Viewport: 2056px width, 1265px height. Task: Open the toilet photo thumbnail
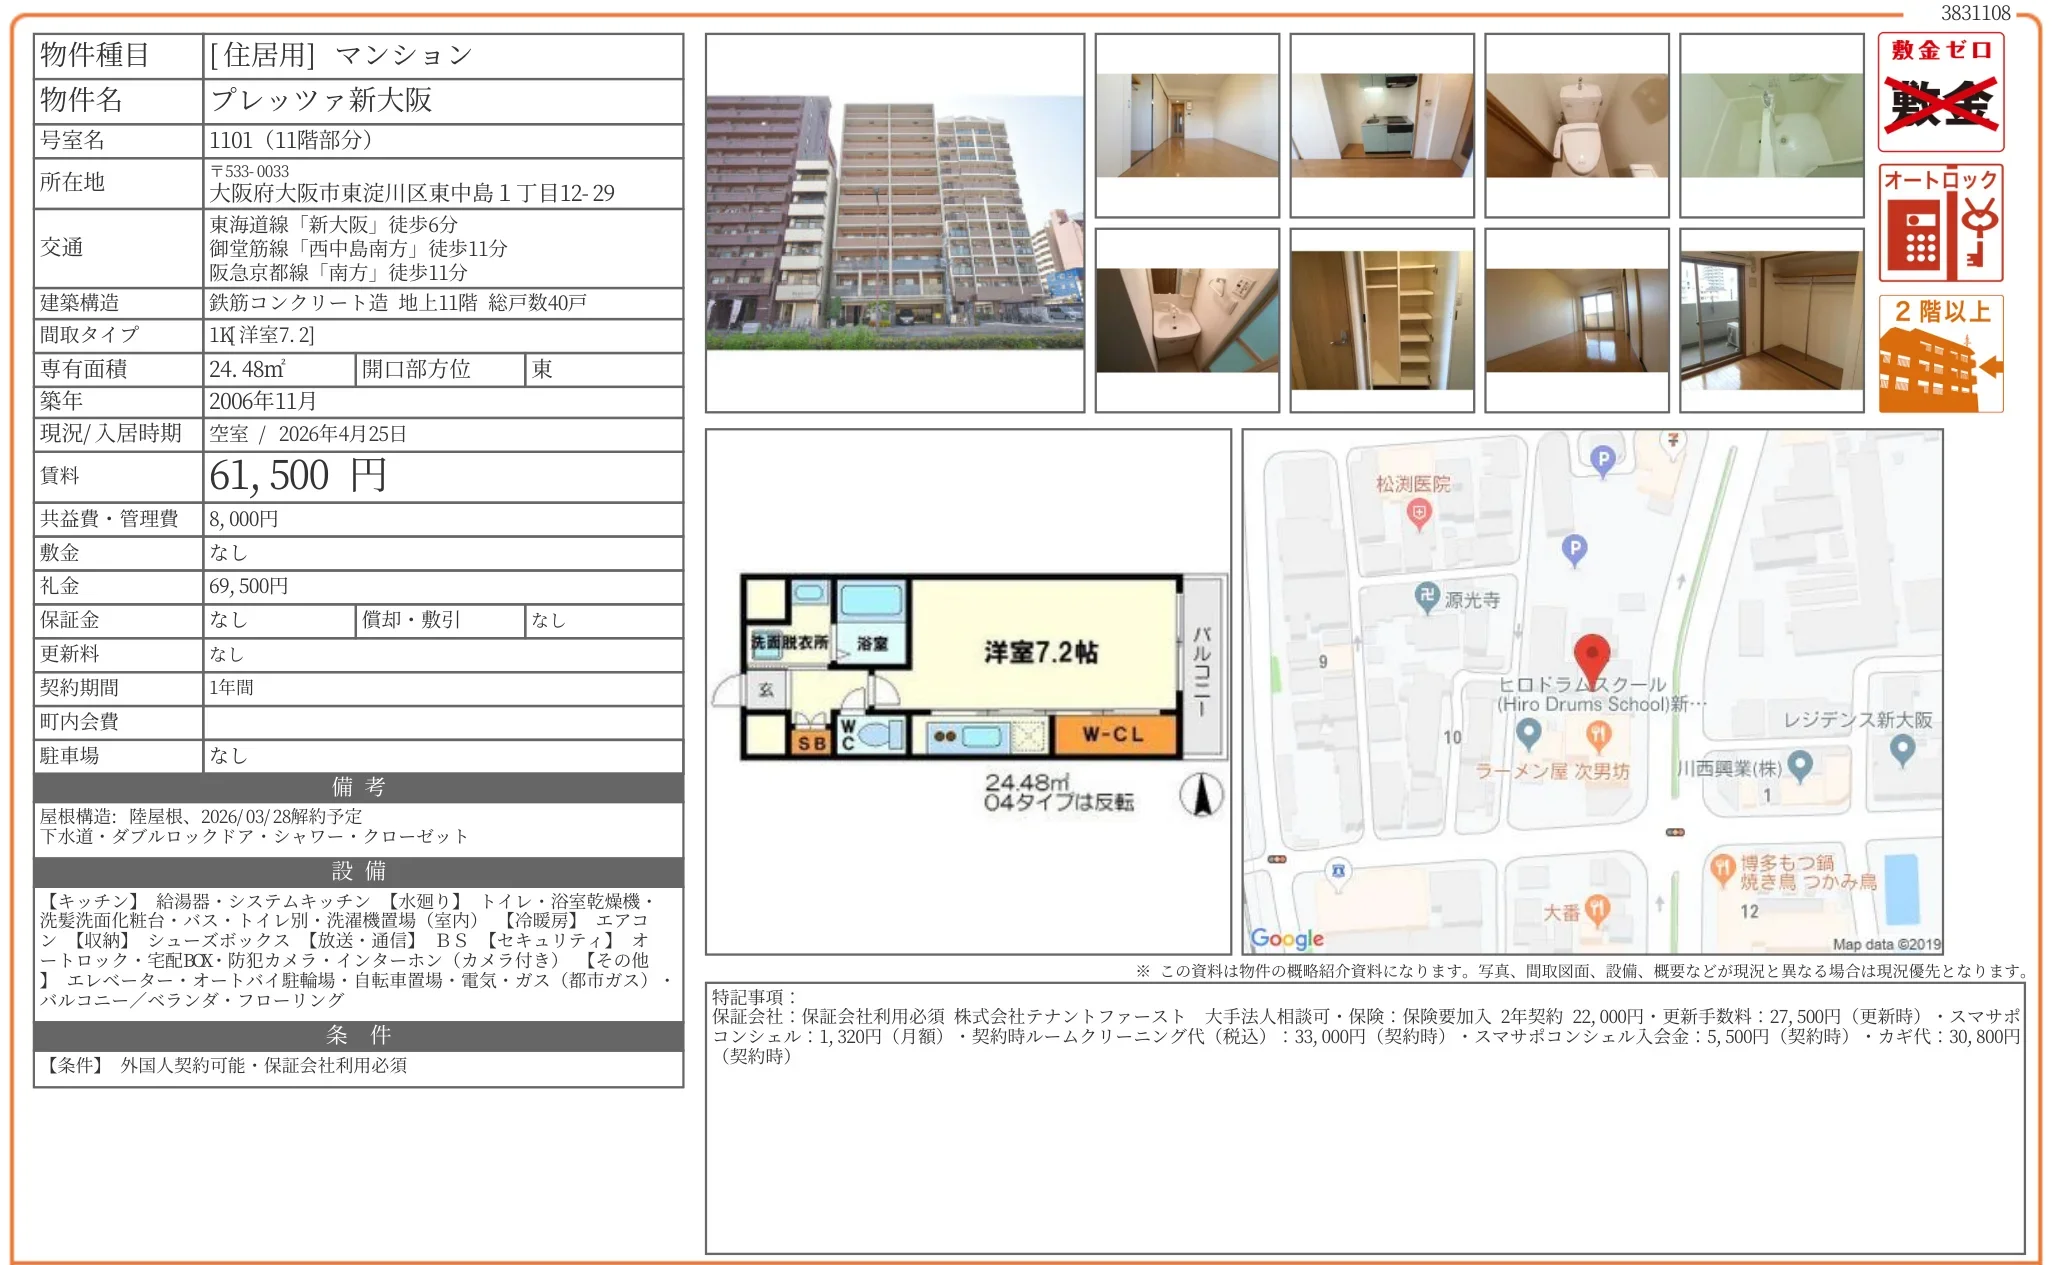[x=1576, y=125]
